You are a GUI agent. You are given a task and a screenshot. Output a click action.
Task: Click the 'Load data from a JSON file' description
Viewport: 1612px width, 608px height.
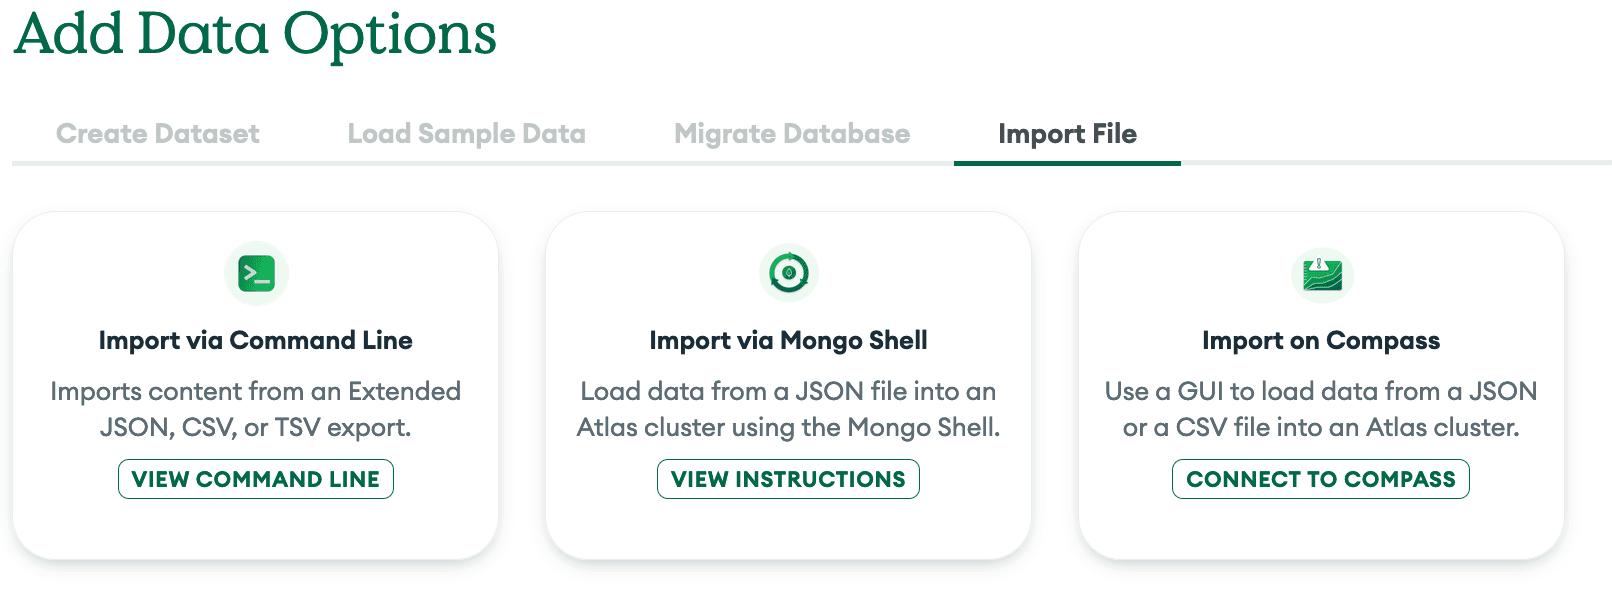(x=789, y=409)
